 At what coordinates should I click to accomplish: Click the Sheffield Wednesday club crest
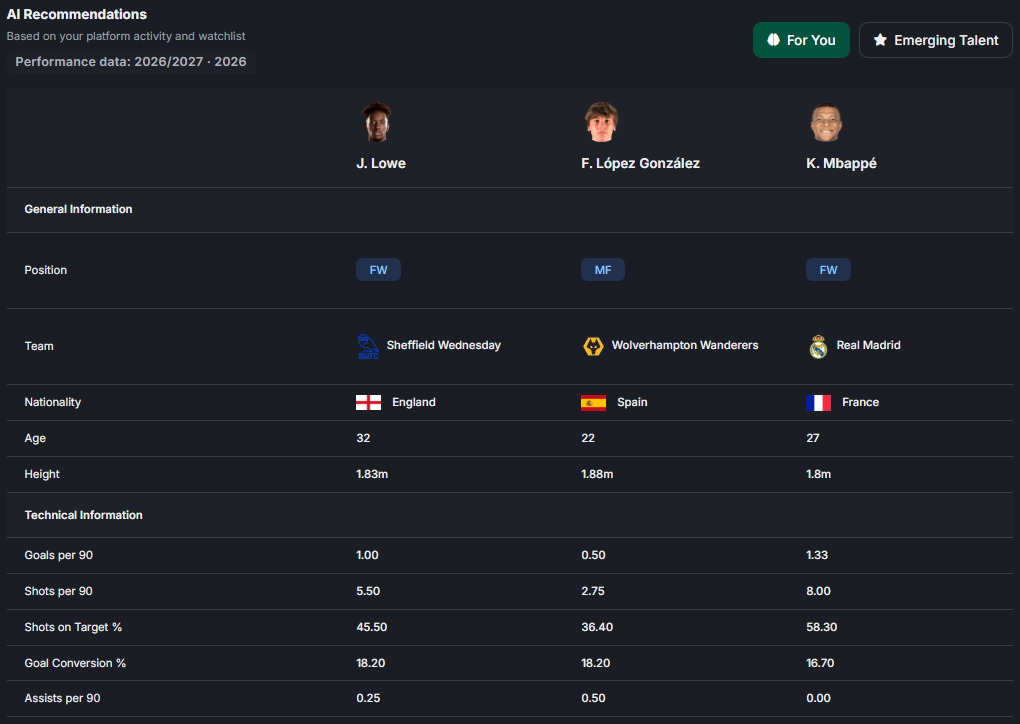point(368,346)
